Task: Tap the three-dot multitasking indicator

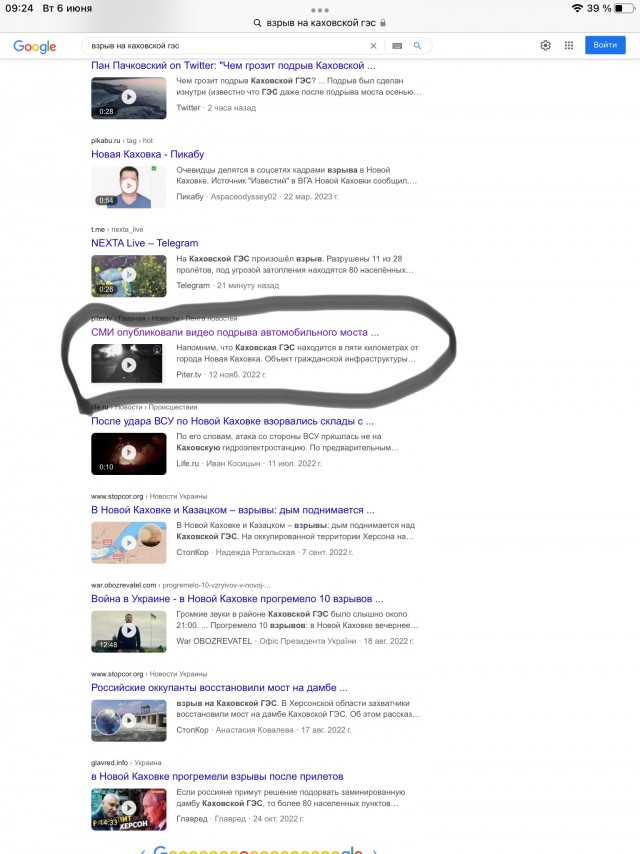Action: pyautogui.click(x=320, y=10)
